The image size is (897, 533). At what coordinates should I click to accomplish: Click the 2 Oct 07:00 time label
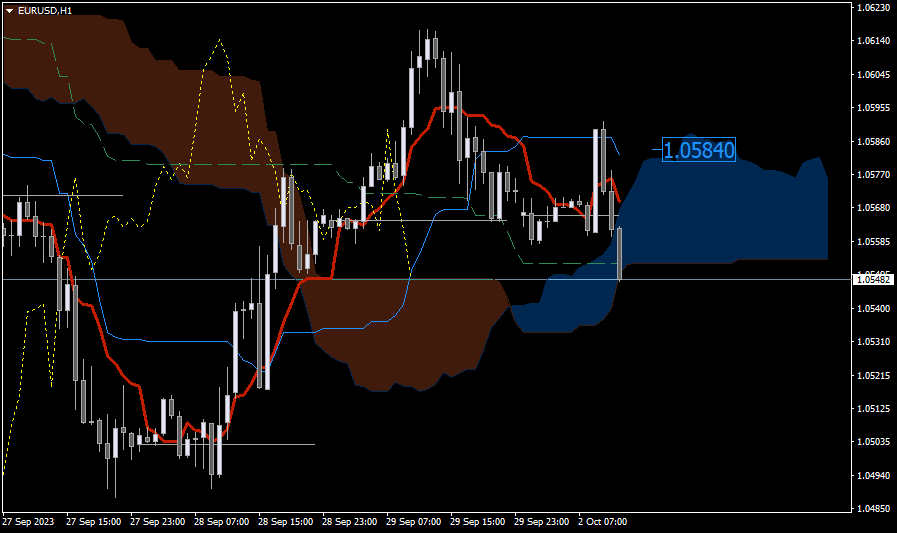[x=603, y=522]
